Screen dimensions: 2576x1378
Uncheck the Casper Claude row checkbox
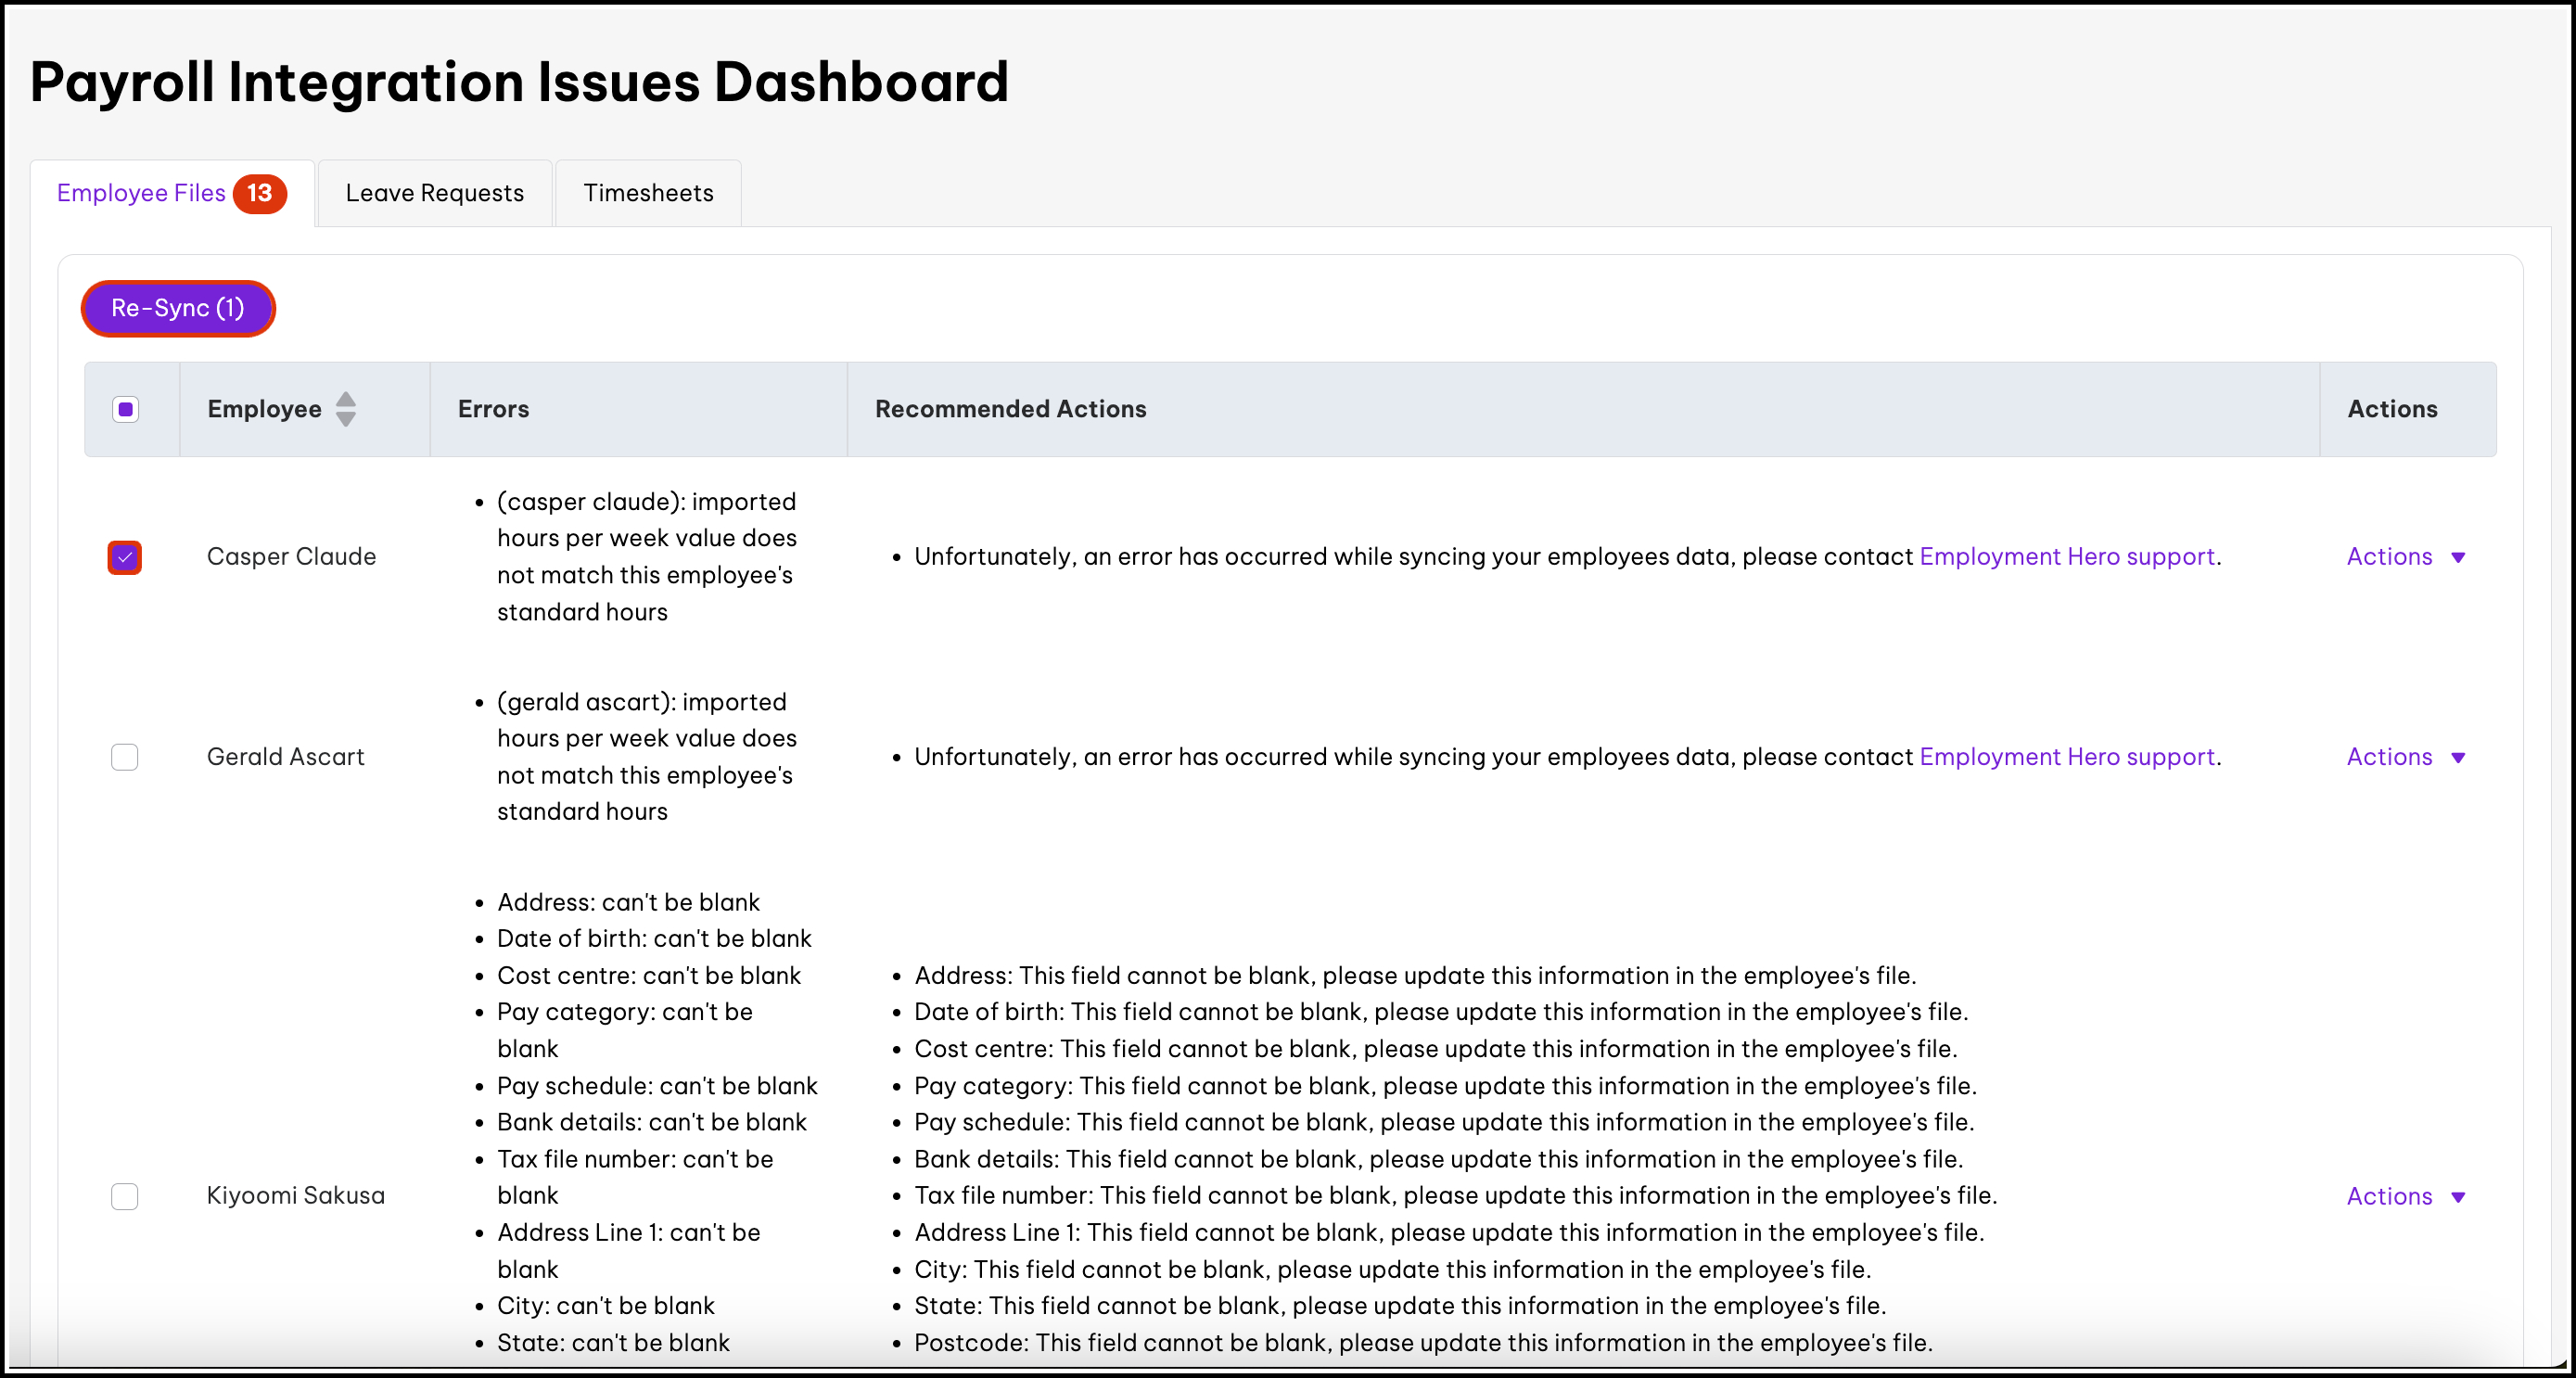125,557
